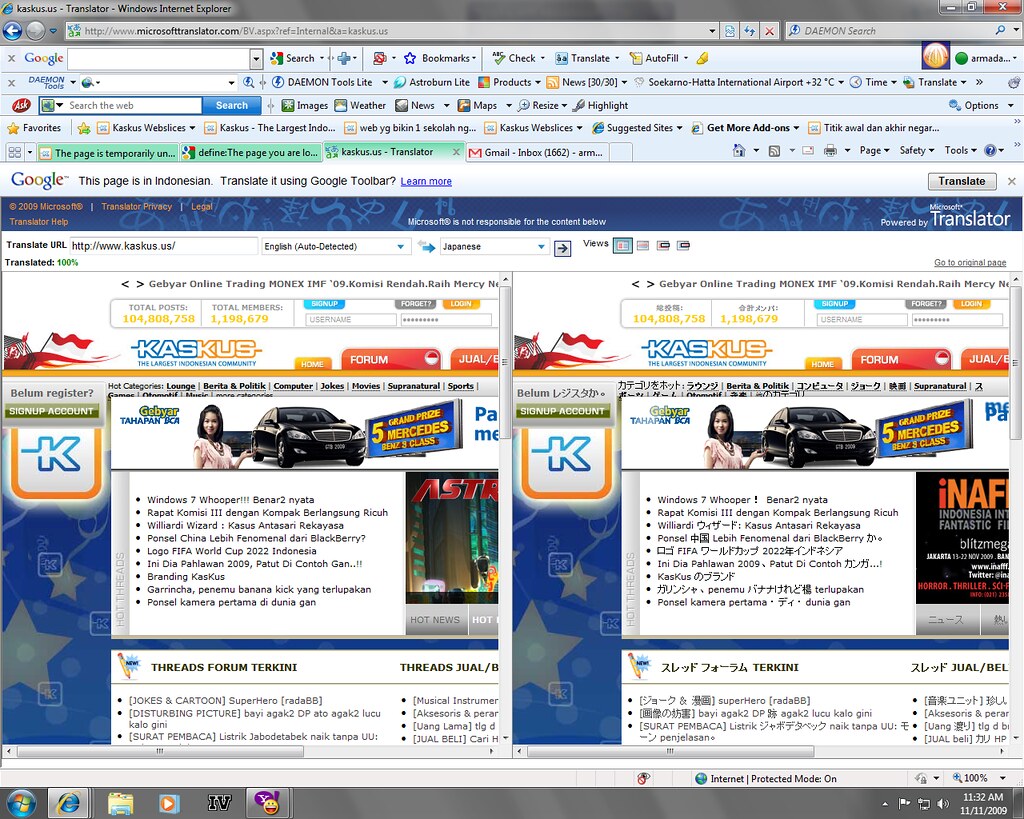Screen dimensions: 1024x819
Task: Open Maps from the Ask toolbar
Action: (x=477, y=105)
